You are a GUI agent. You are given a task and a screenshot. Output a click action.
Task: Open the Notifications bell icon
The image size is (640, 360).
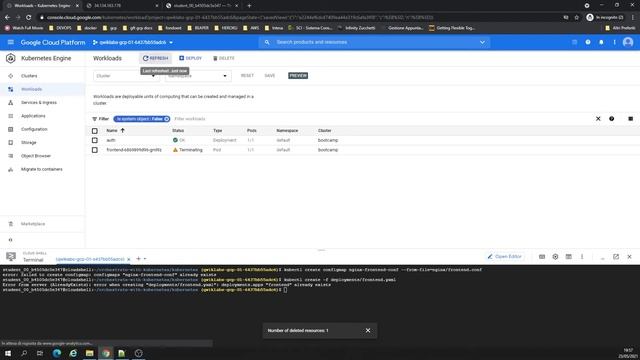click(x=601, y=42)
